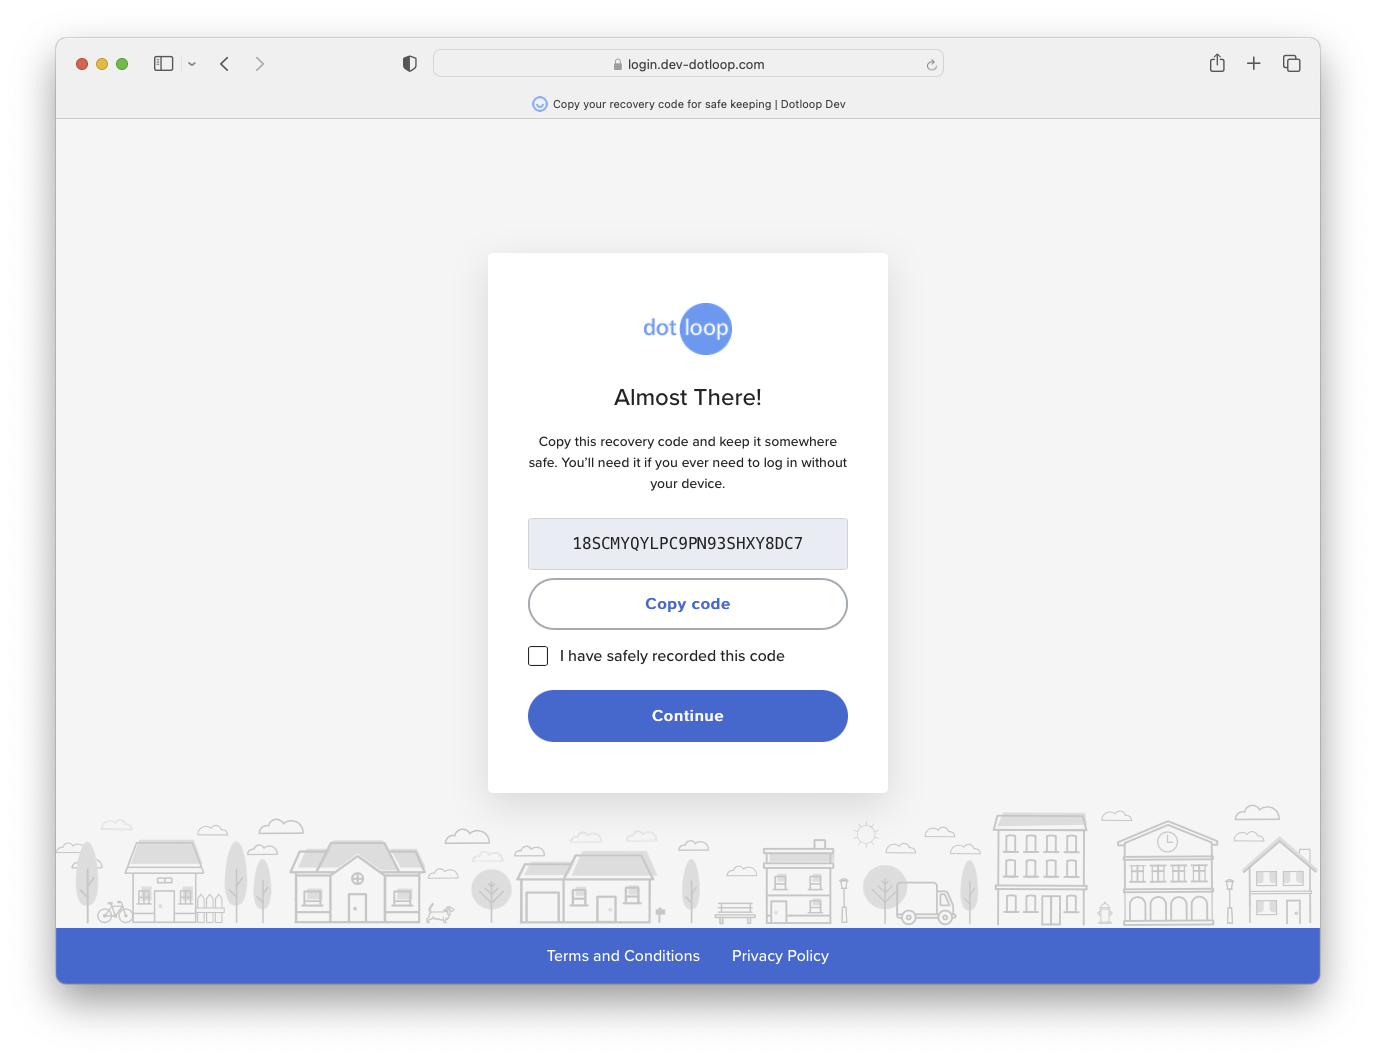
Task: Click the back navigation arrow
Action: [224, 63]
